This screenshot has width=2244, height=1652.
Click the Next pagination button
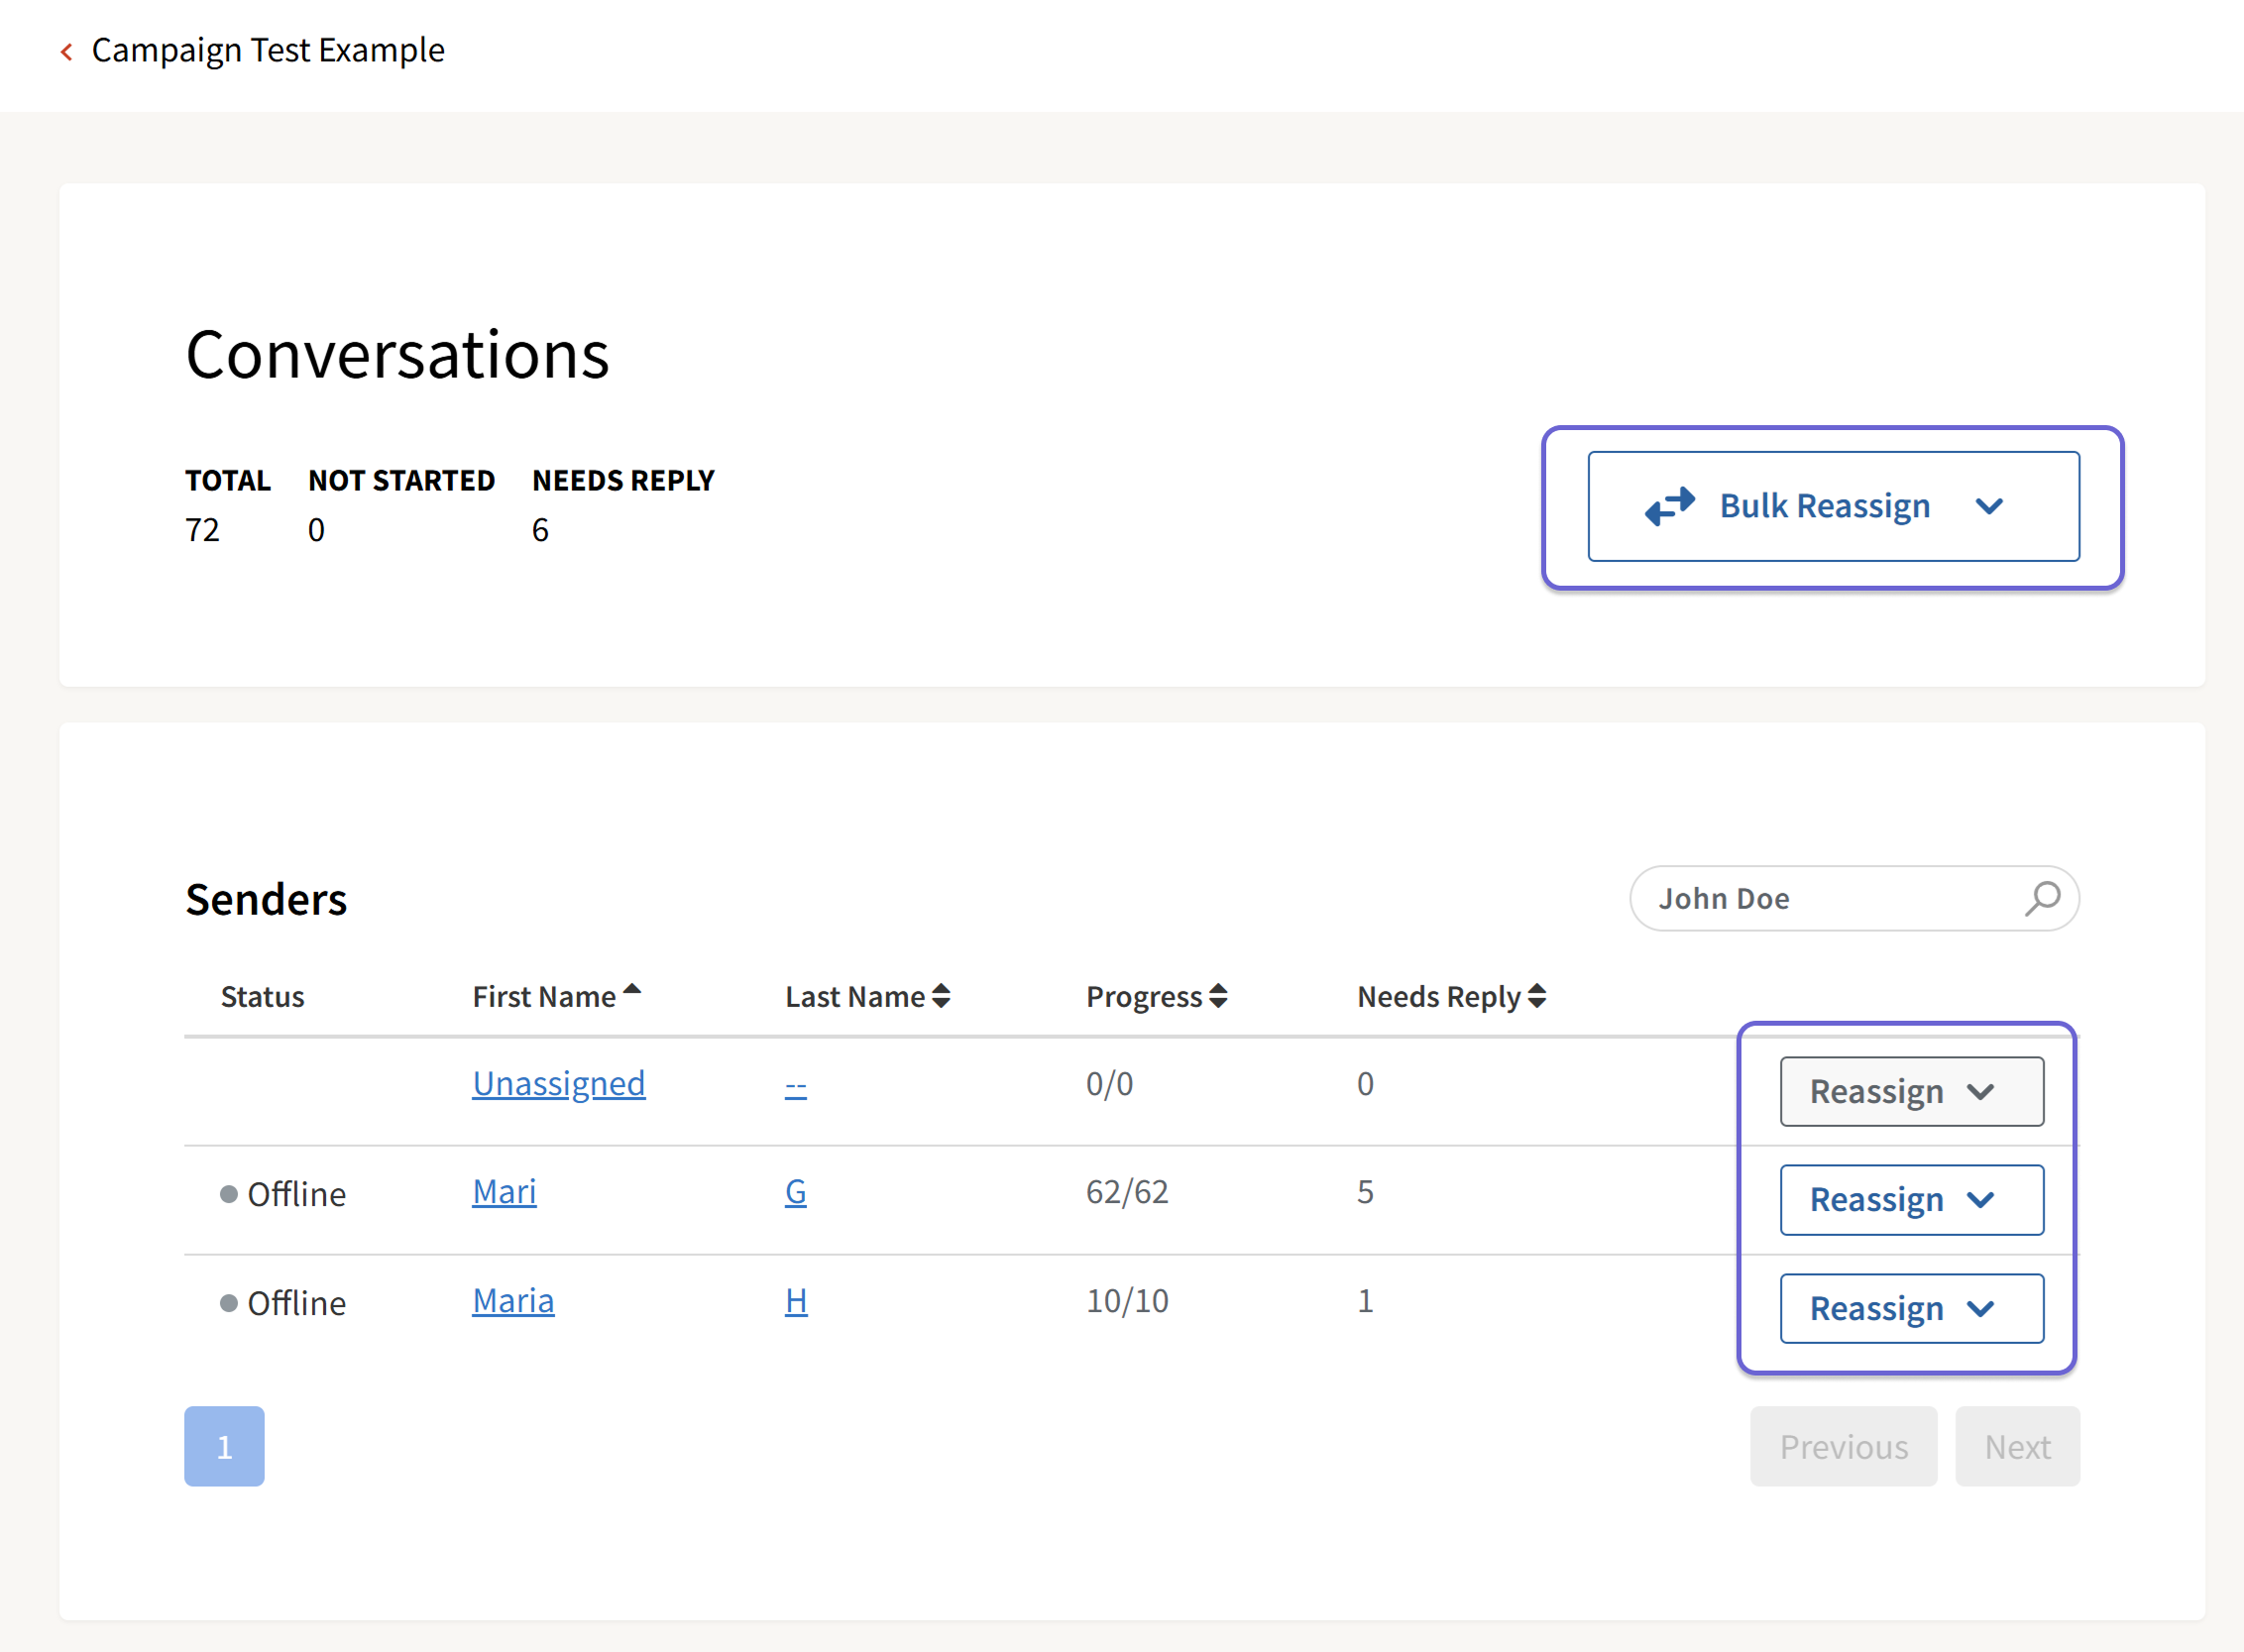click(x=2017, y=1446)
